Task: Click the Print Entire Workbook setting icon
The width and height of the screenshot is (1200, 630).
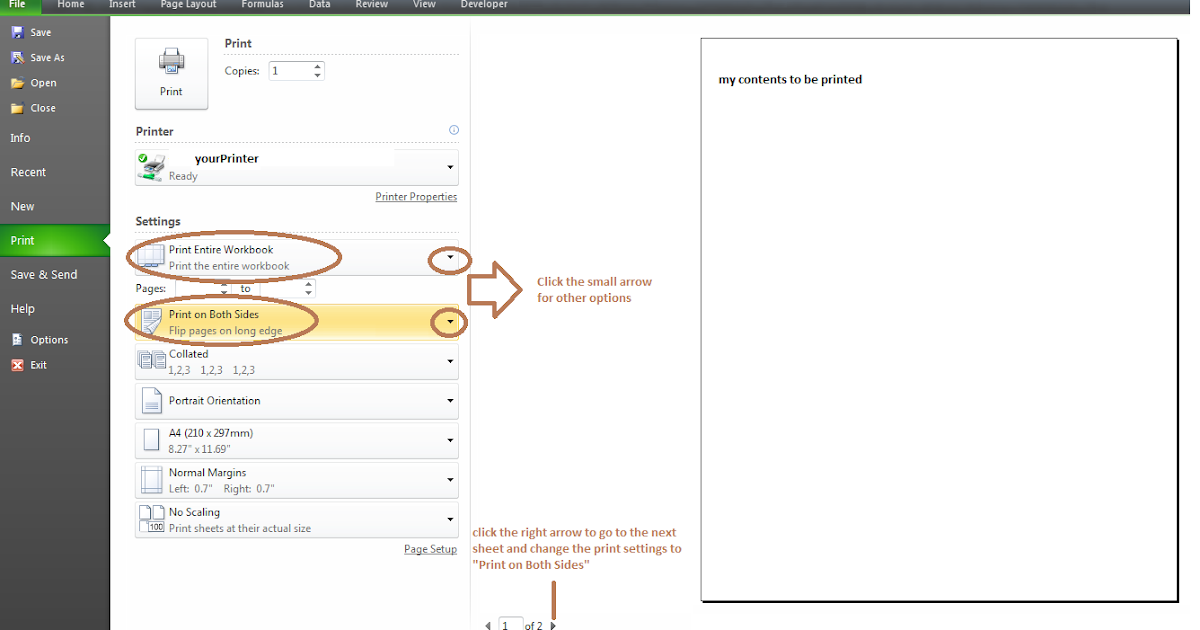Action: tap(150, 256)
